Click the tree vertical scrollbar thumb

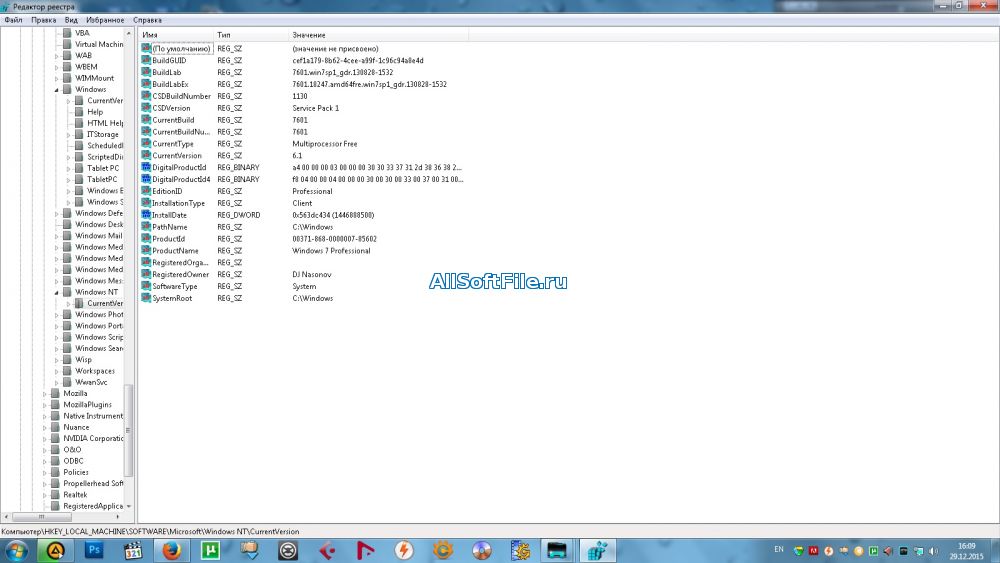click(x=128, y=430)
